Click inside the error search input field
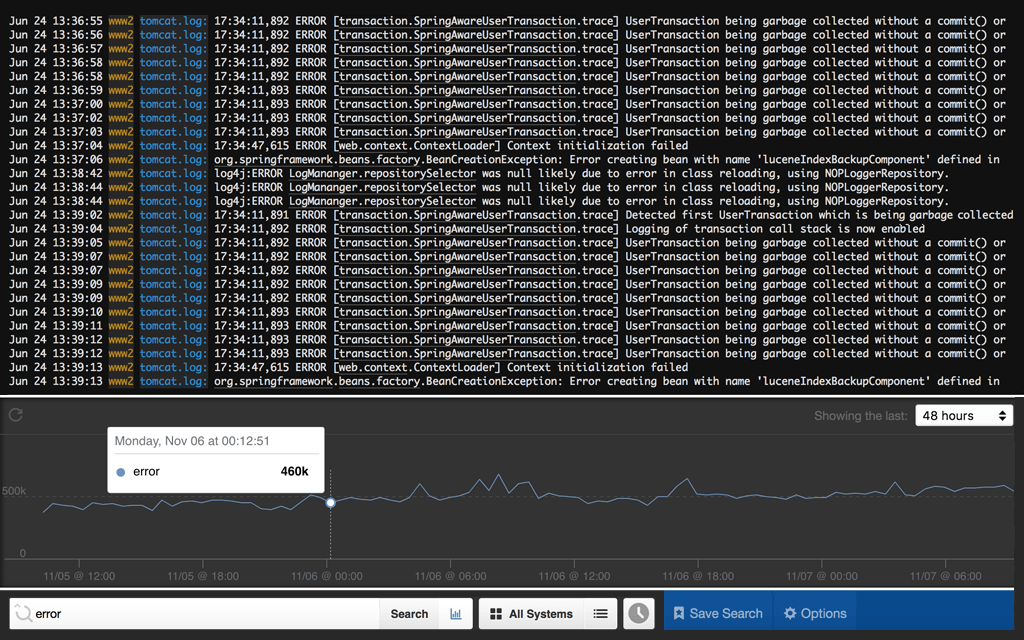This screenshot has height=640, width=1024. [x=200, y=613]
